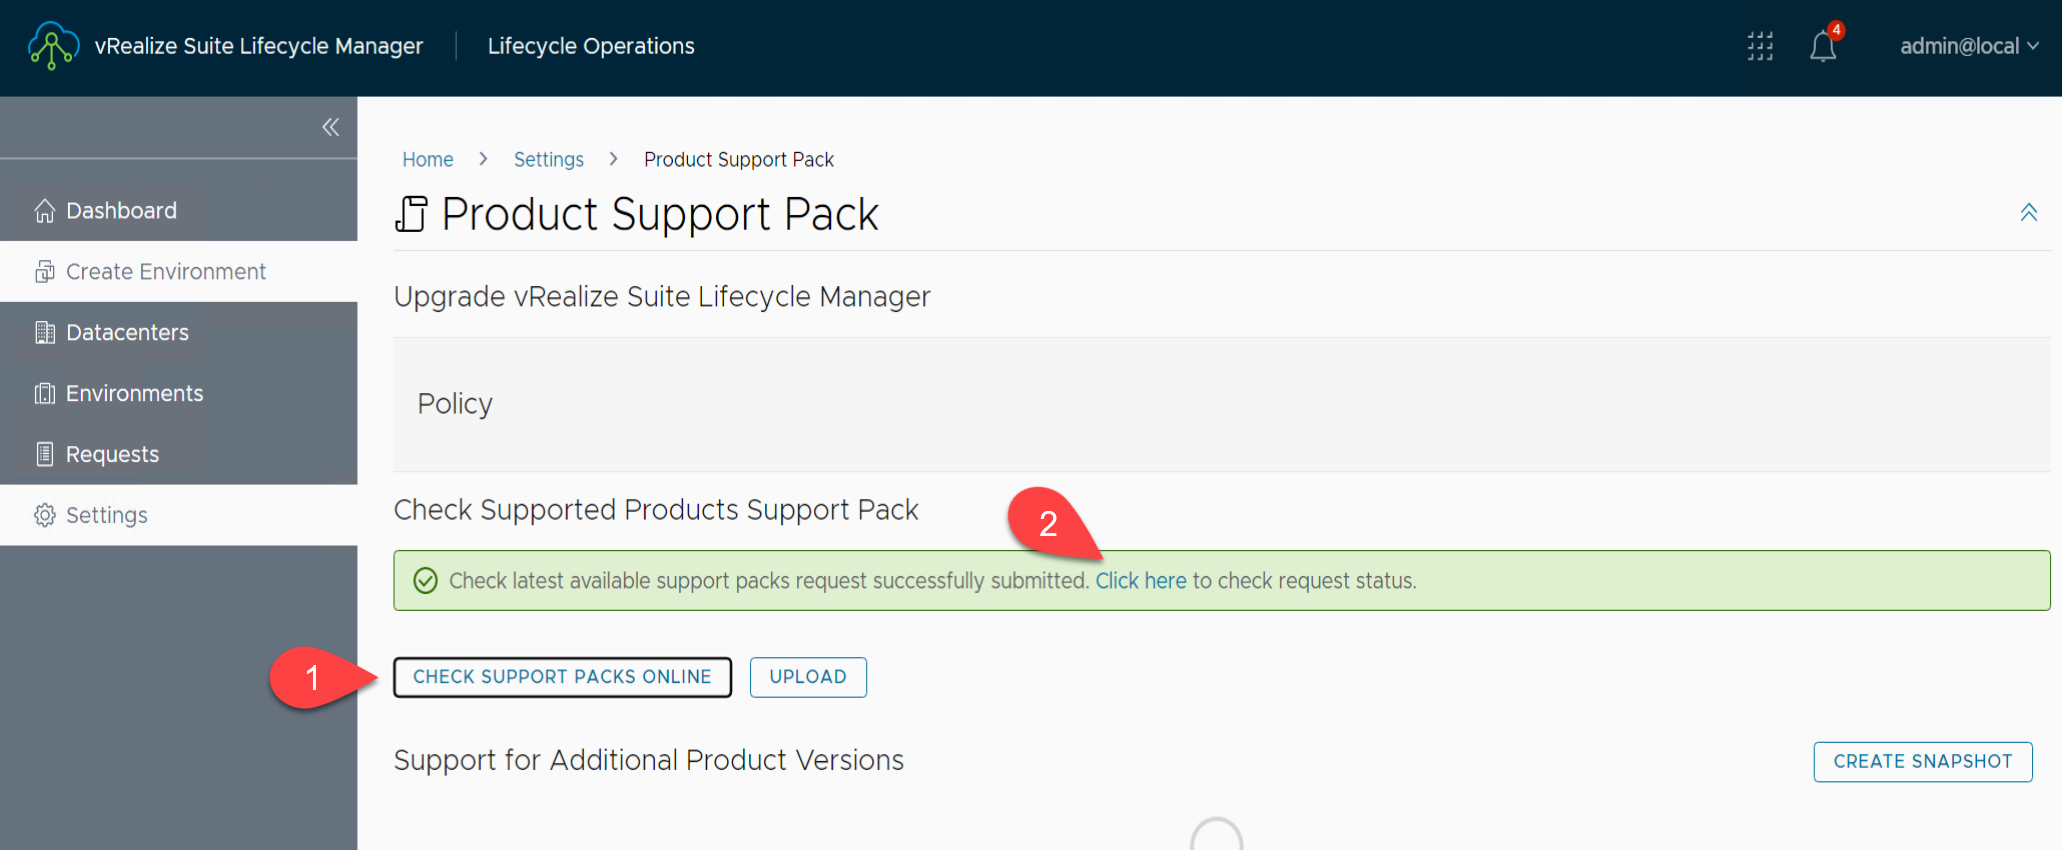Screen dimensions: 2062x850
Task: Open the notifications bell
Action: coord(1823,46)
